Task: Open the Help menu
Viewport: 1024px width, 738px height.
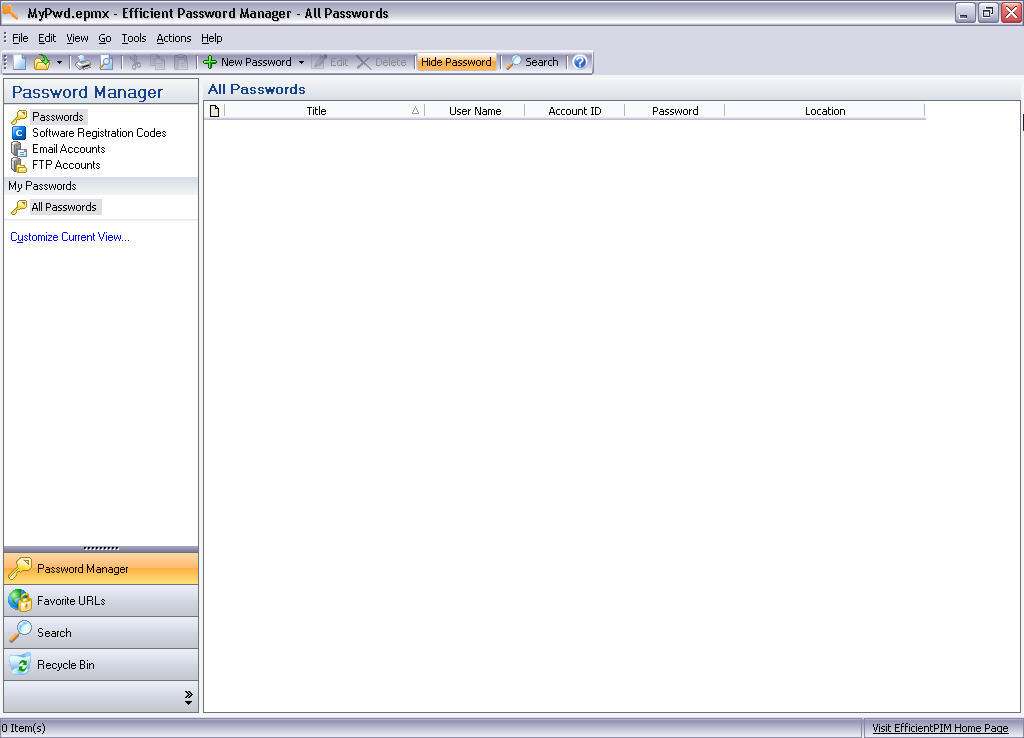Action: [212, 38]
